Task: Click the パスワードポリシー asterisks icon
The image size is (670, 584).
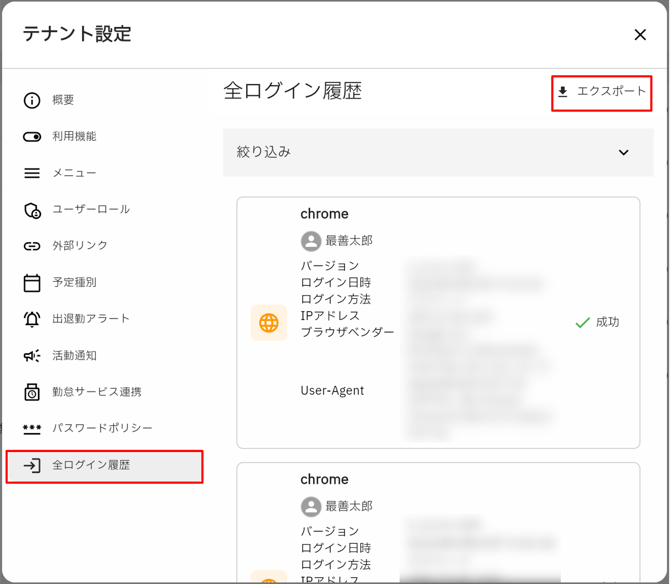Action: pyautogui.click(x=32, y=429)
